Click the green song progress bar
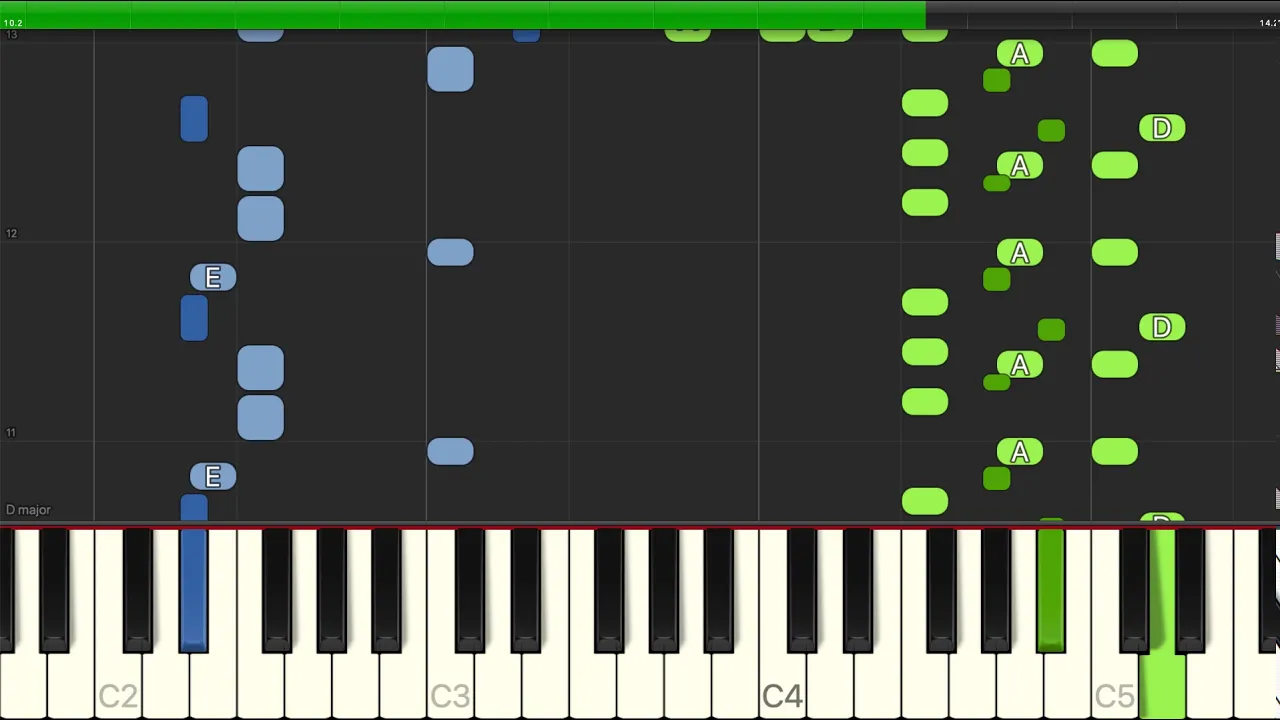Image resolution: width=1280 pixels, height=720 pixels. click(x=463, y=14)
